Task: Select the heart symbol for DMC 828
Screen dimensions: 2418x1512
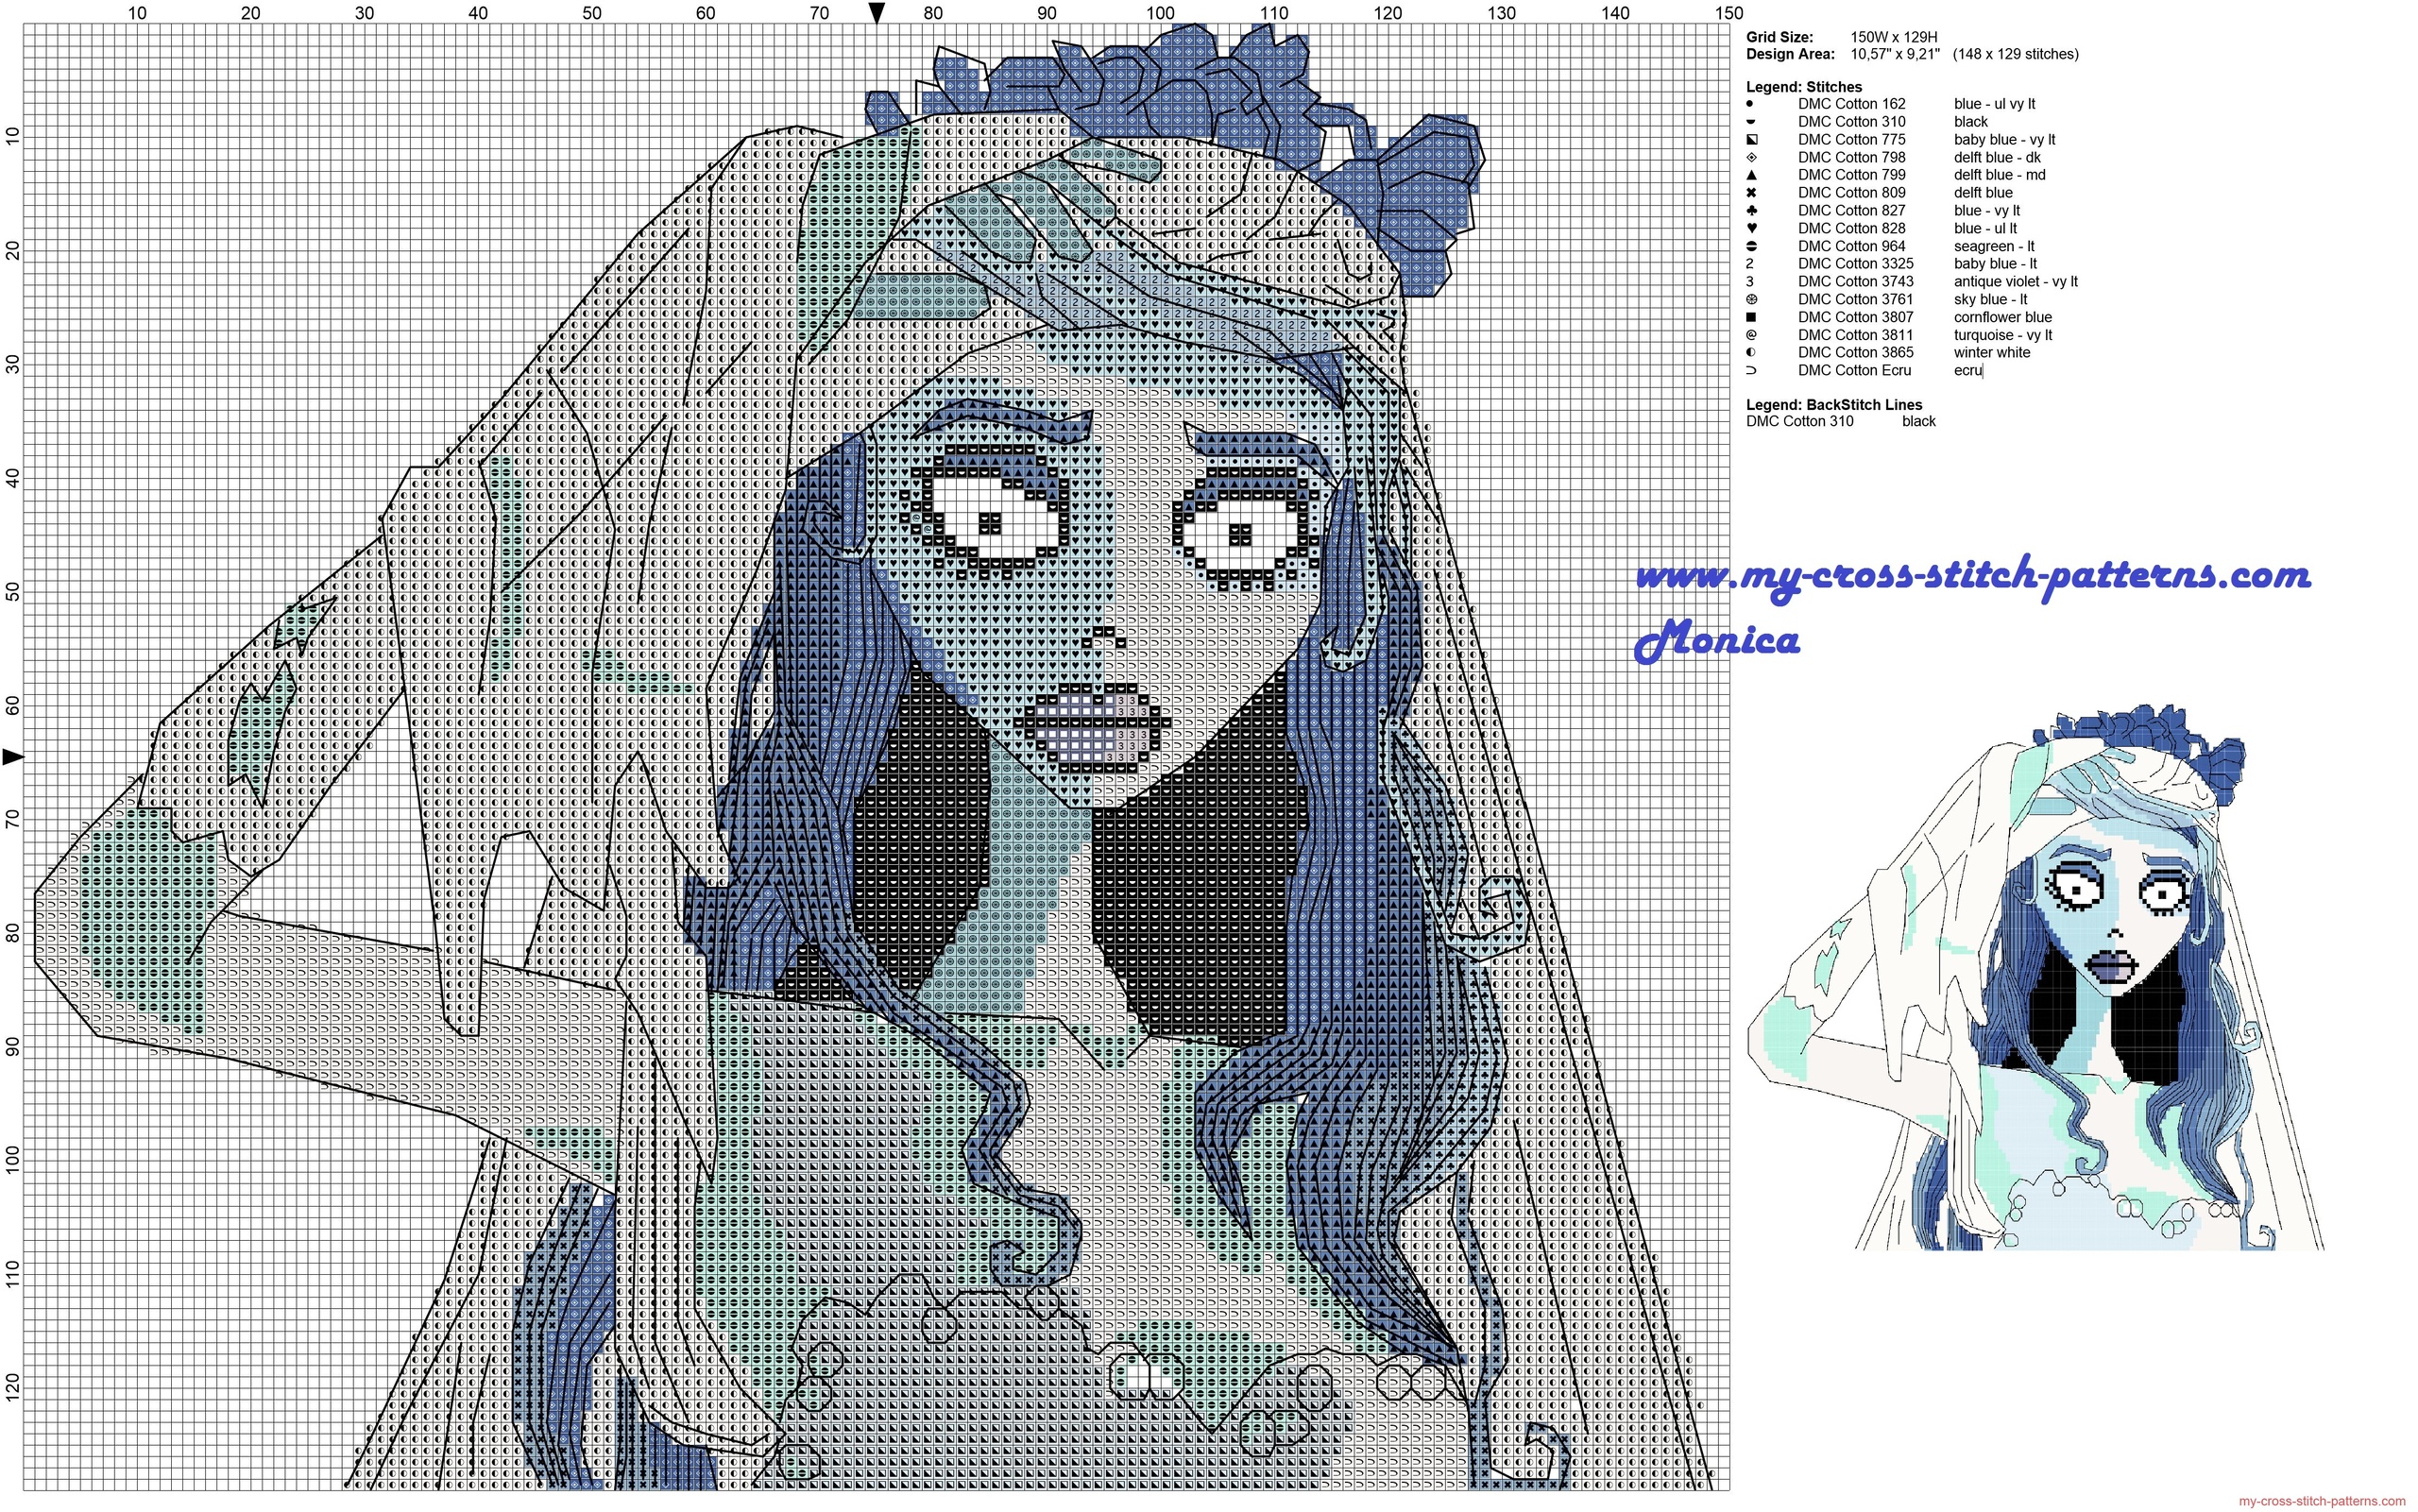Action: [x=1751, y=229]
